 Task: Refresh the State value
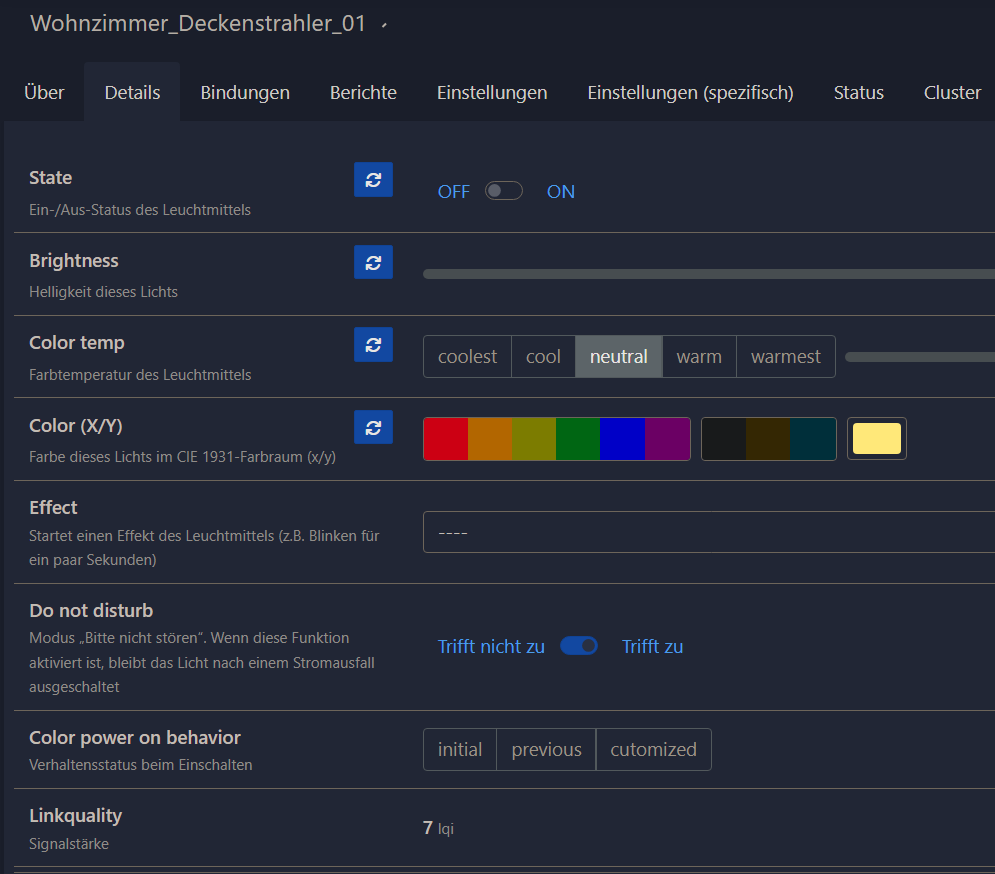373,180
